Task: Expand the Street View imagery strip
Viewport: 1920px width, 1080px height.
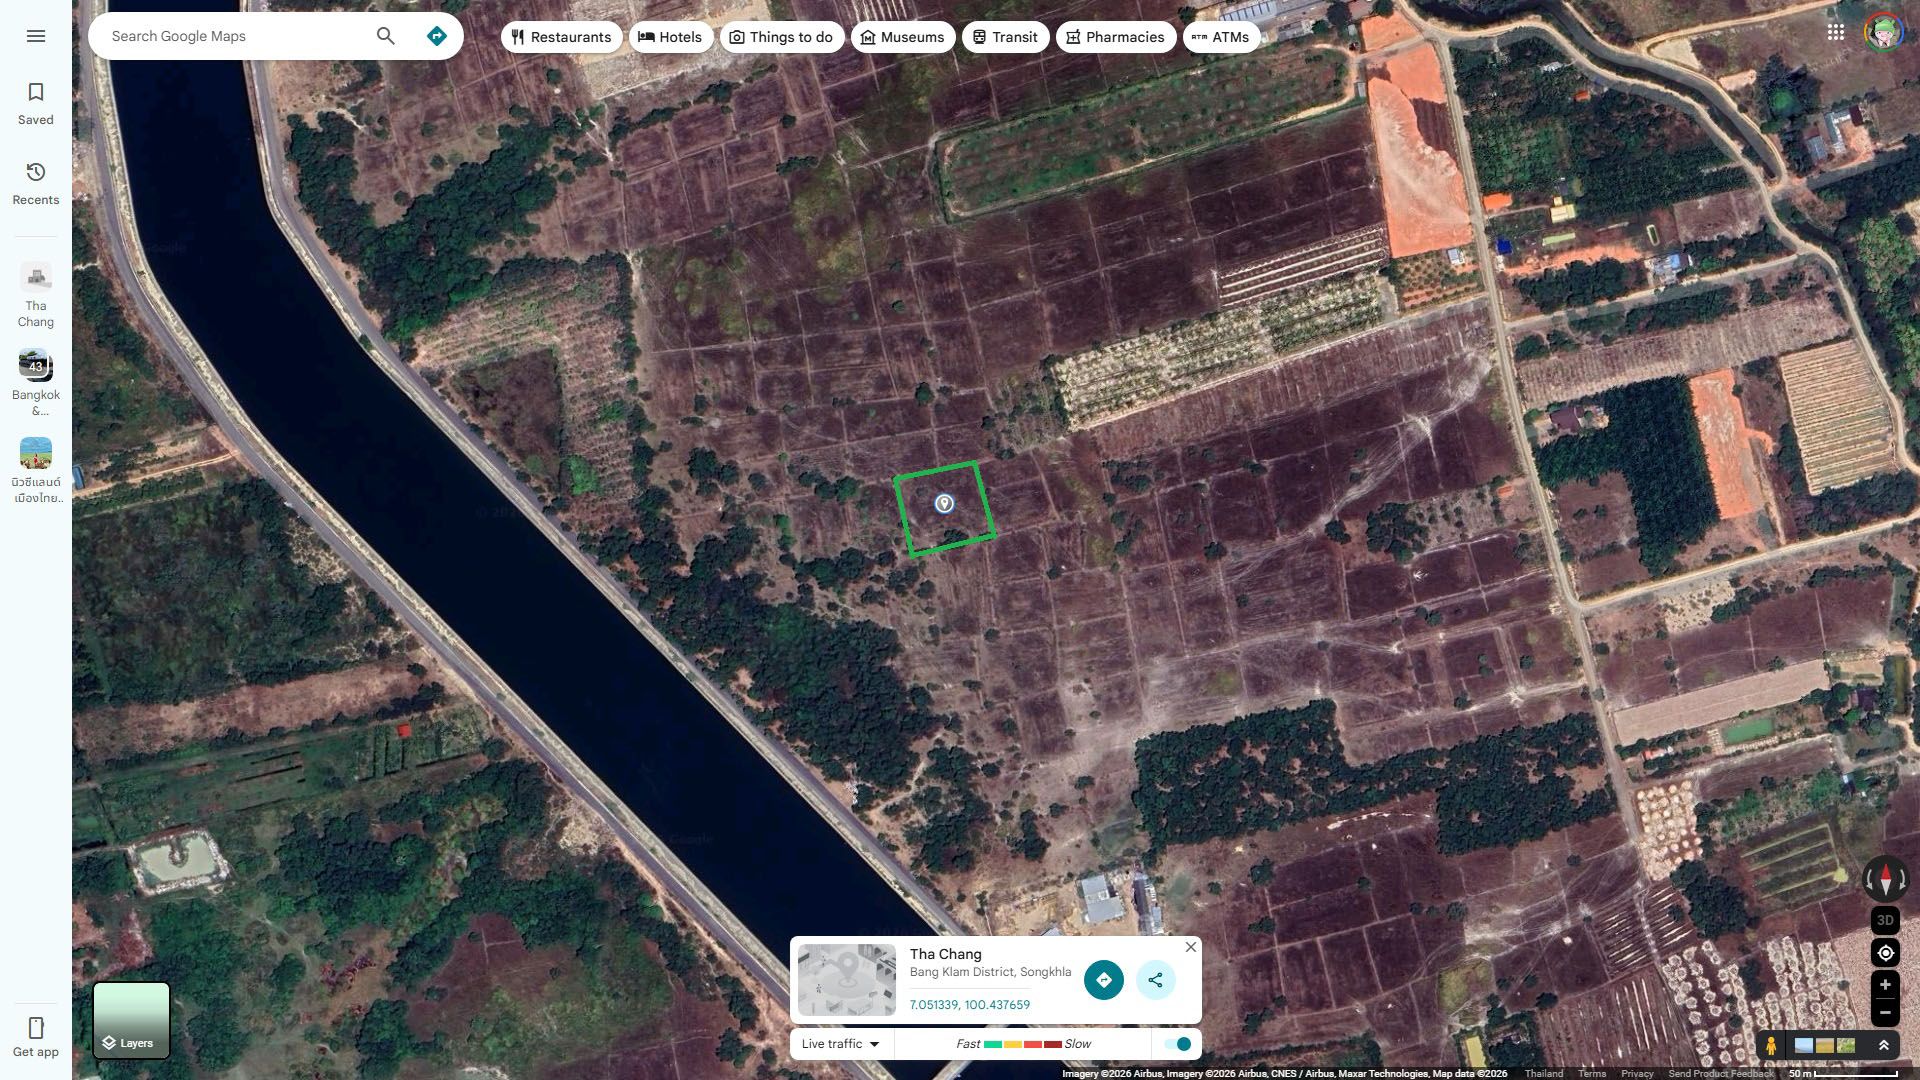Action: pyautogui.click(x=1883, y=1046)
